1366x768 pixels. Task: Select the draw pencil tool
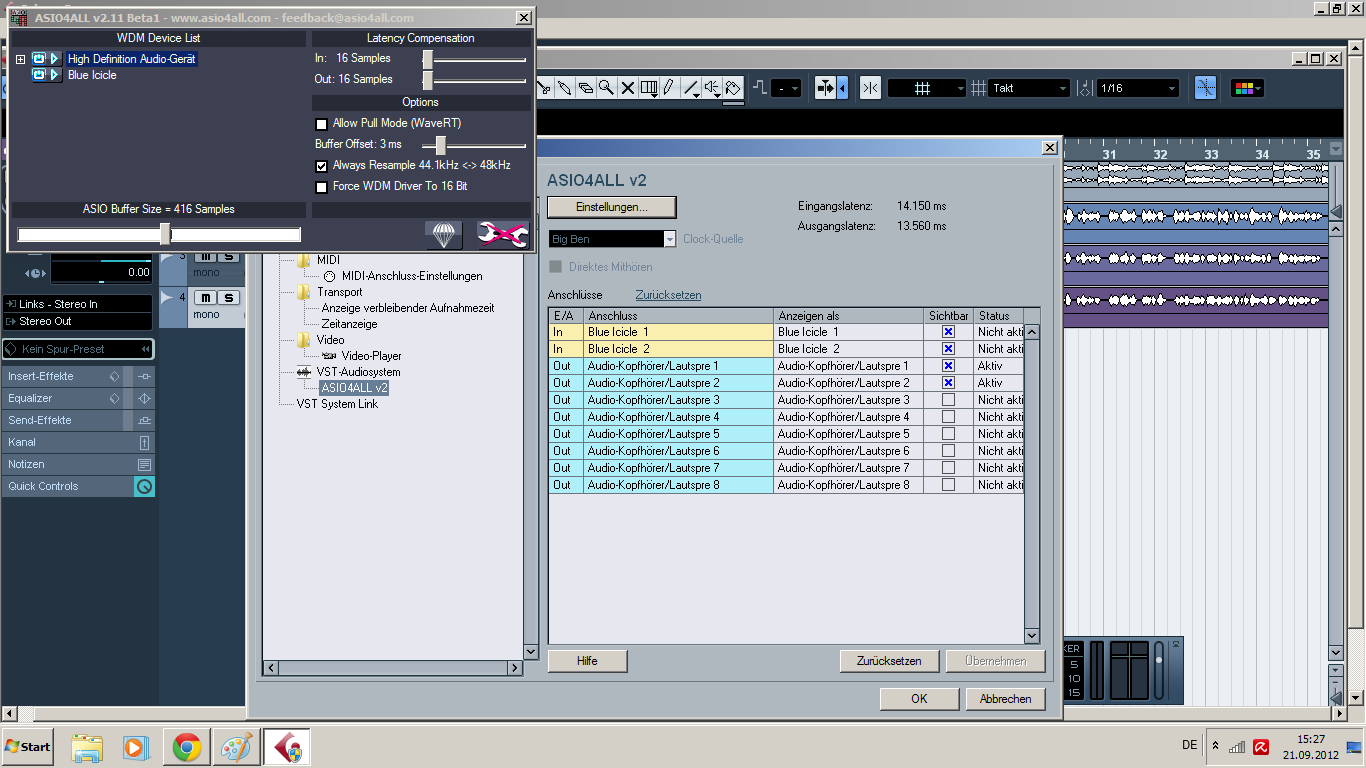click(x=668, y=88)
